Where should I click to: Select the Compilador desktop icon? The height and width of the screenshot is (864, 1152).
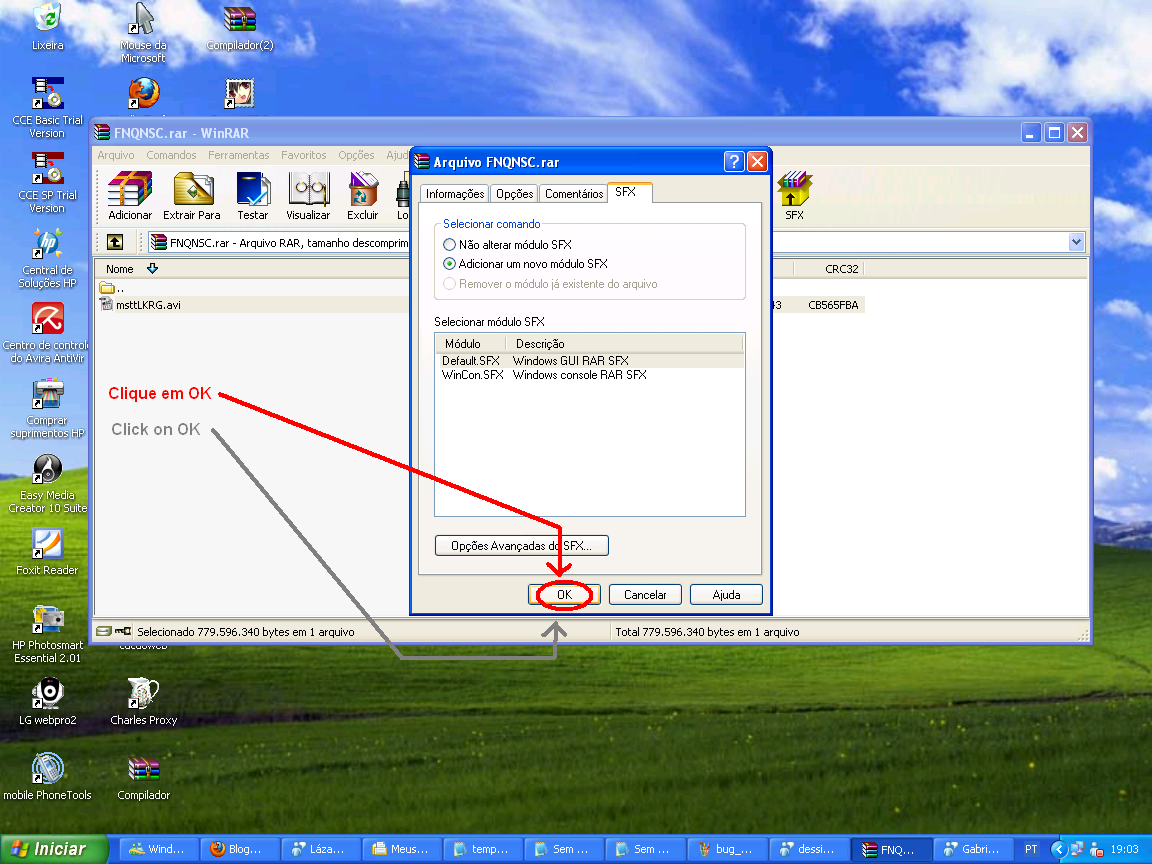pyautogui.click(x=143, y=777)
